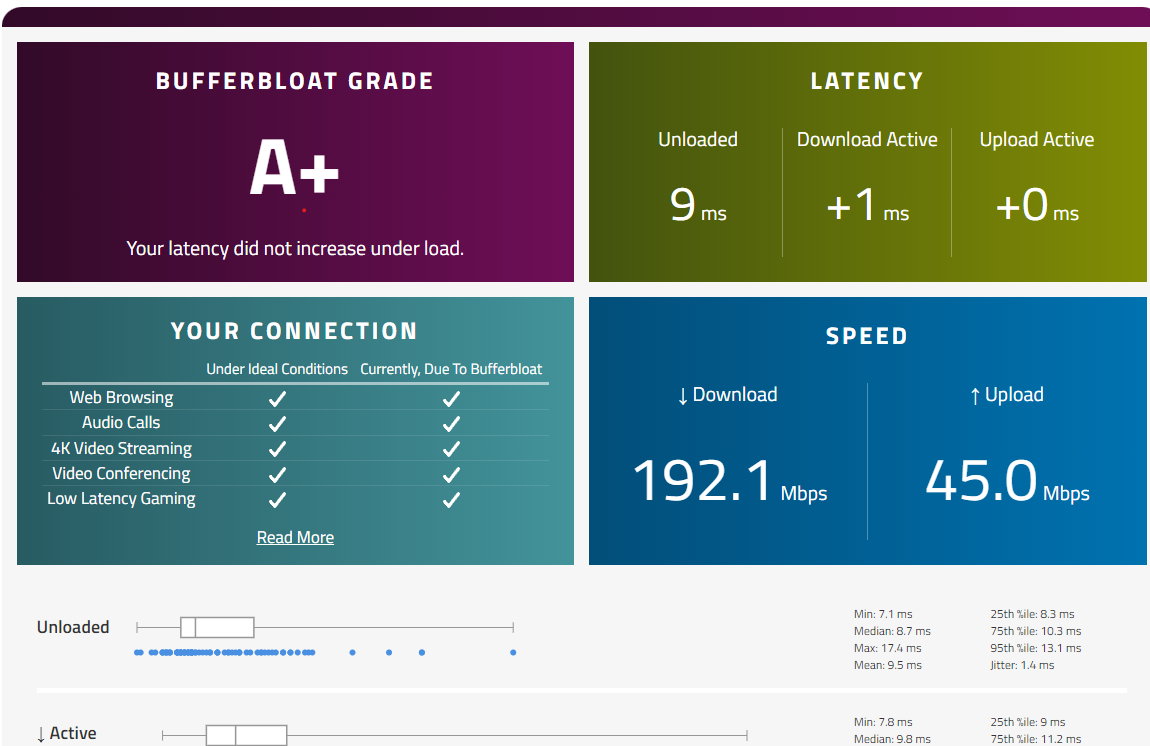Click the Web Browsing ideal conditions checkmark
1150x746 pixels.
click(277, 398)
